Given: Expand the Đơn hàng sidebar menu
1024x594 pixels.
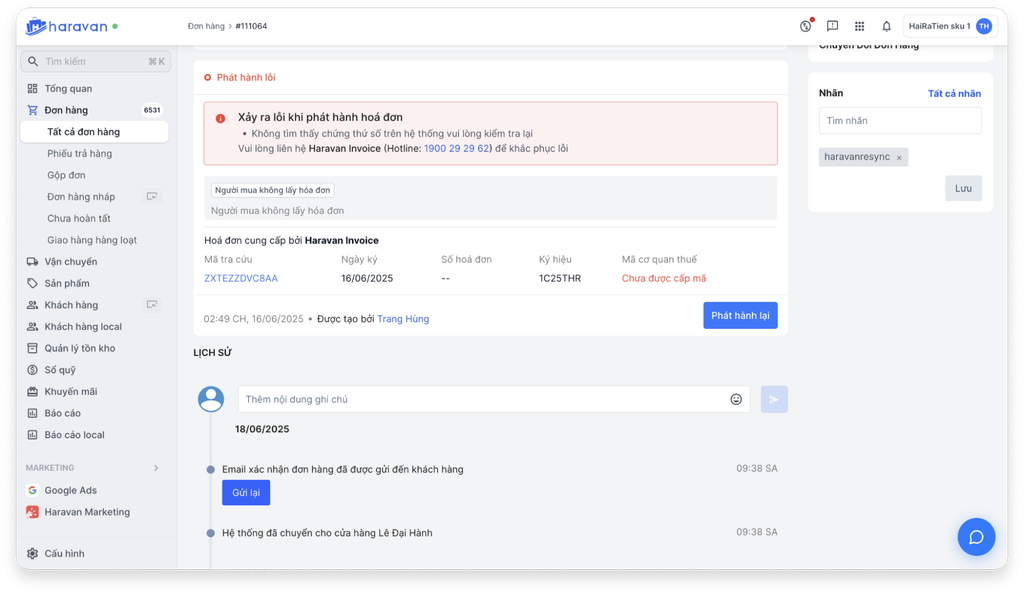Looking at the screenshot, I should coord(66,110).
